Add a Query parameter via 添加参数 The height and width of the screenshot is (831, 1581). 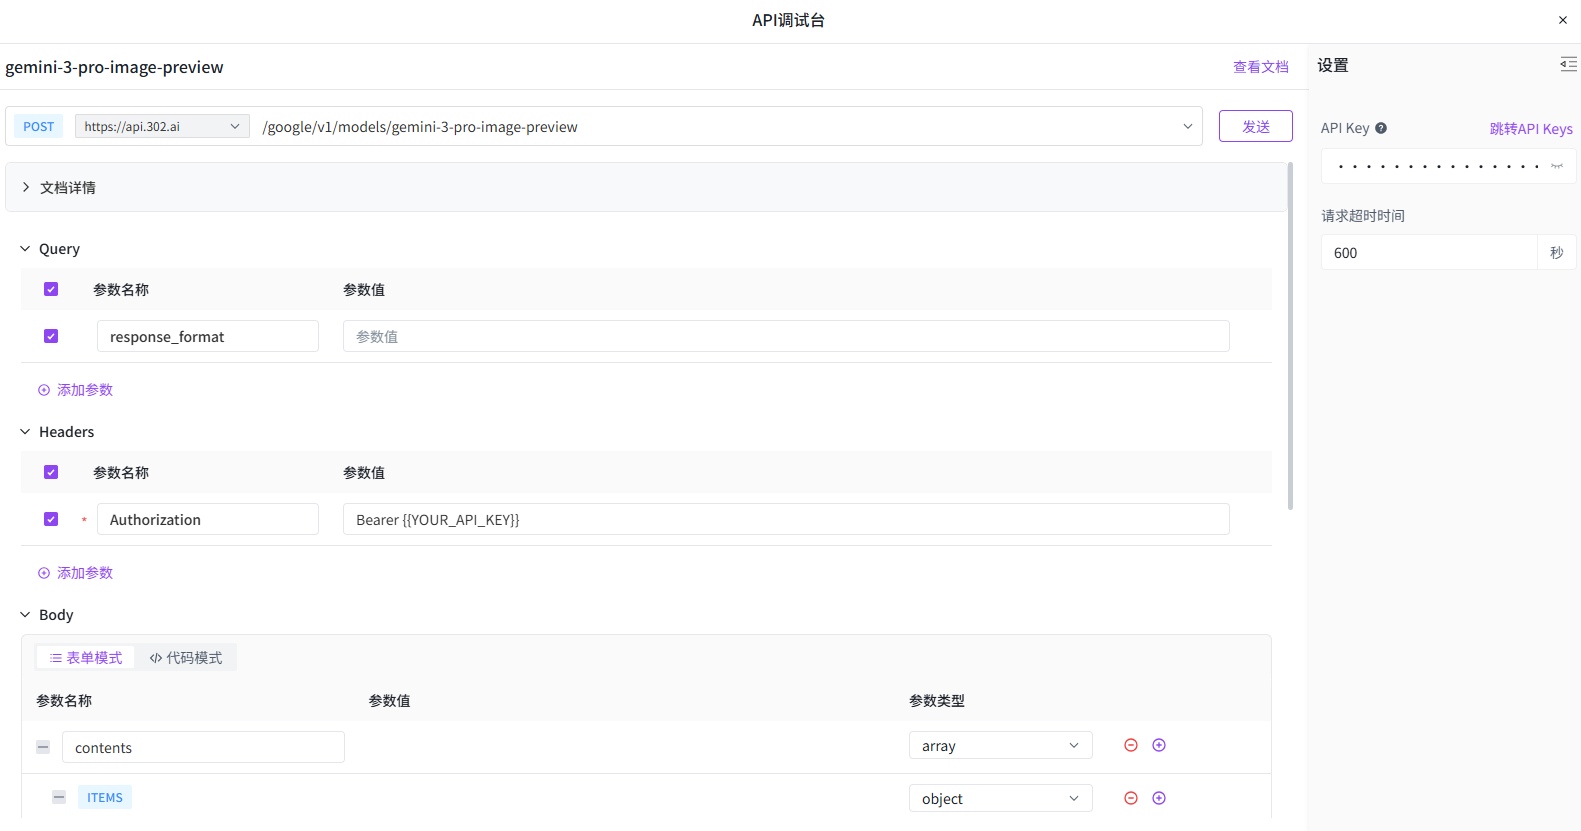tap(75, 390)
